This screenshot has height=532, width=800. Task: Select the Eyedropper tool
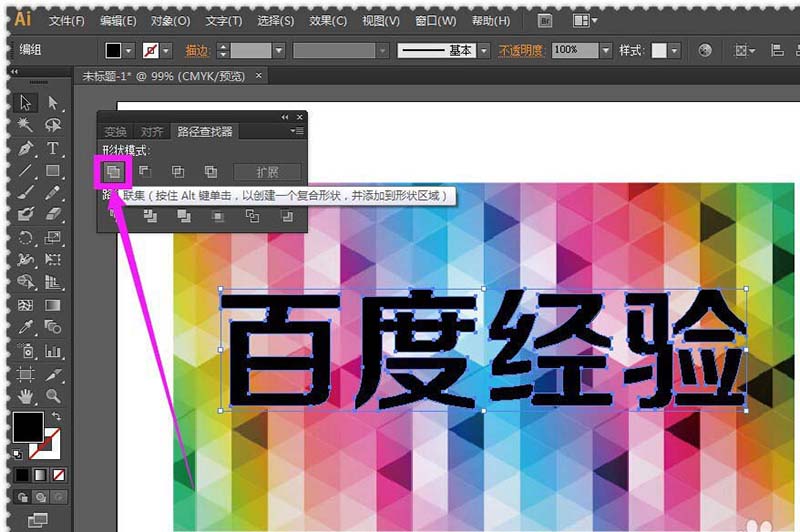tap(25, 327)
